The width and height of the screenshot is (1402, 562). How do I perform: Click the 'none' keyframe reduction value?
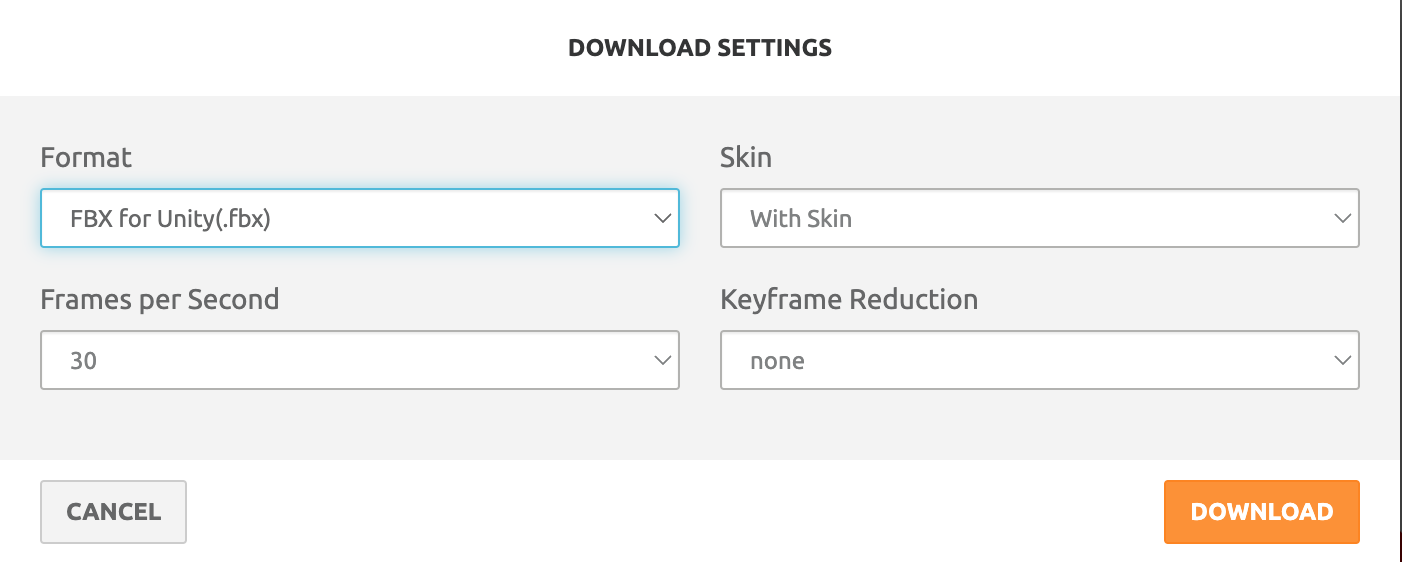777,361
